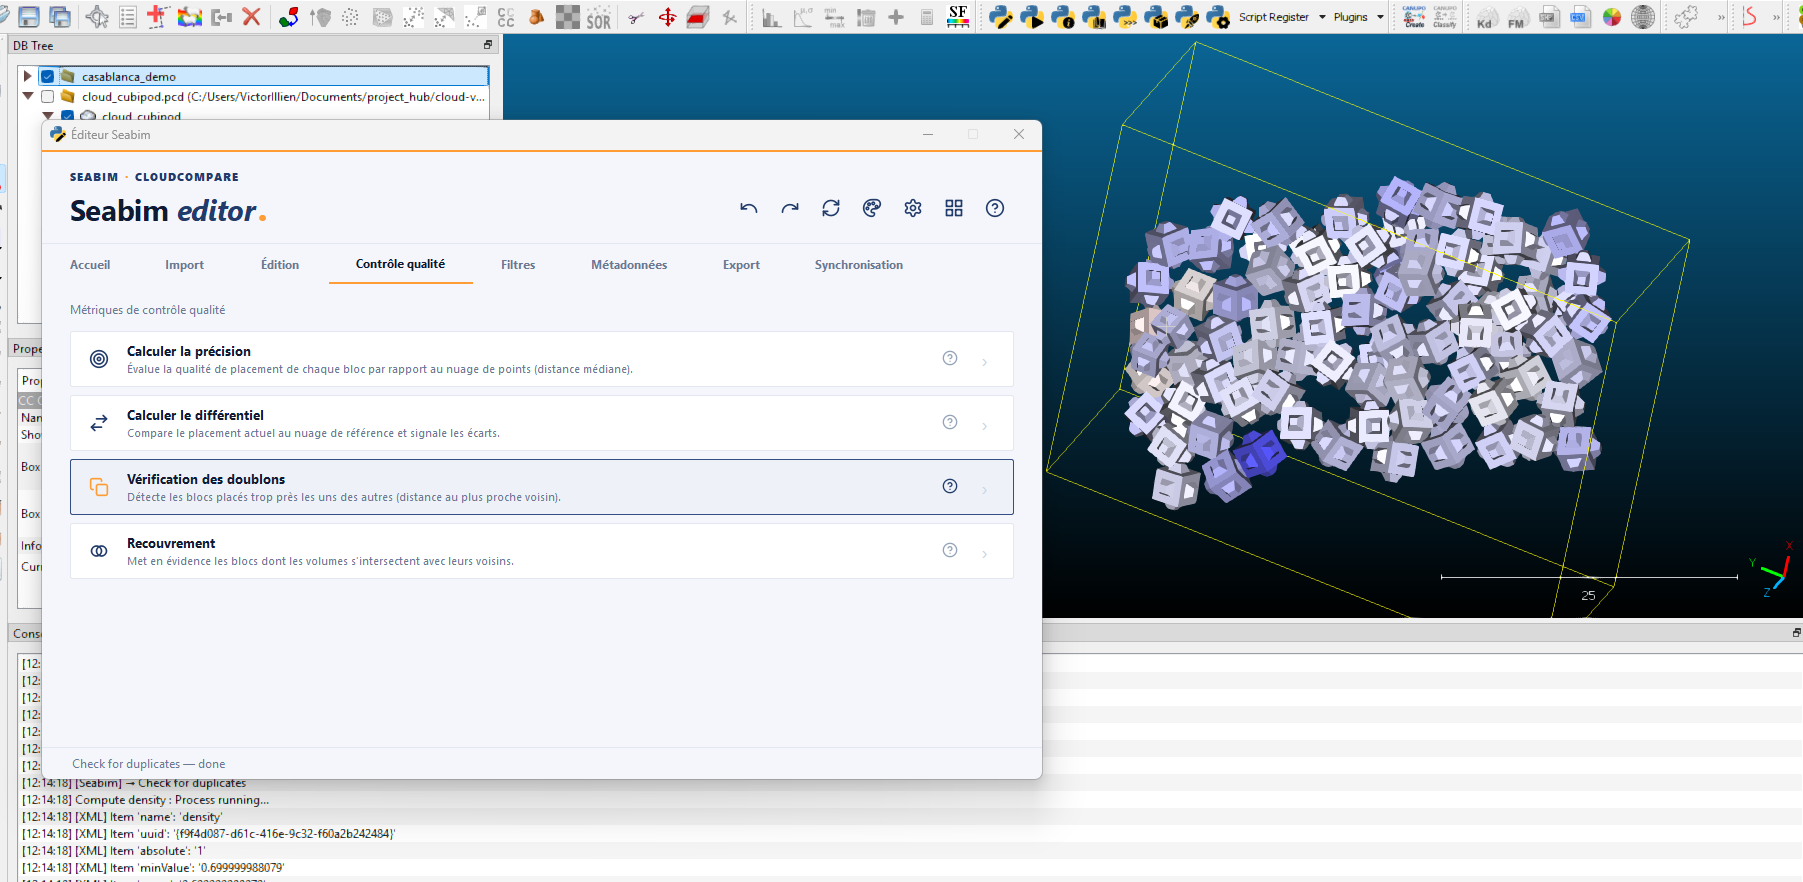Screen dimensions: 1803x882
Task: Switch to the Filtres tab
Action: pos(518,265)
